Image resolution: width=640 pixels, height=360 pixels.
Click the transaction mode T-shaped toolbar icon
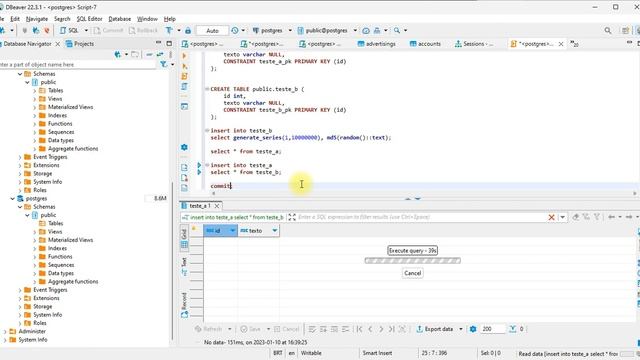tap(169, 30)
